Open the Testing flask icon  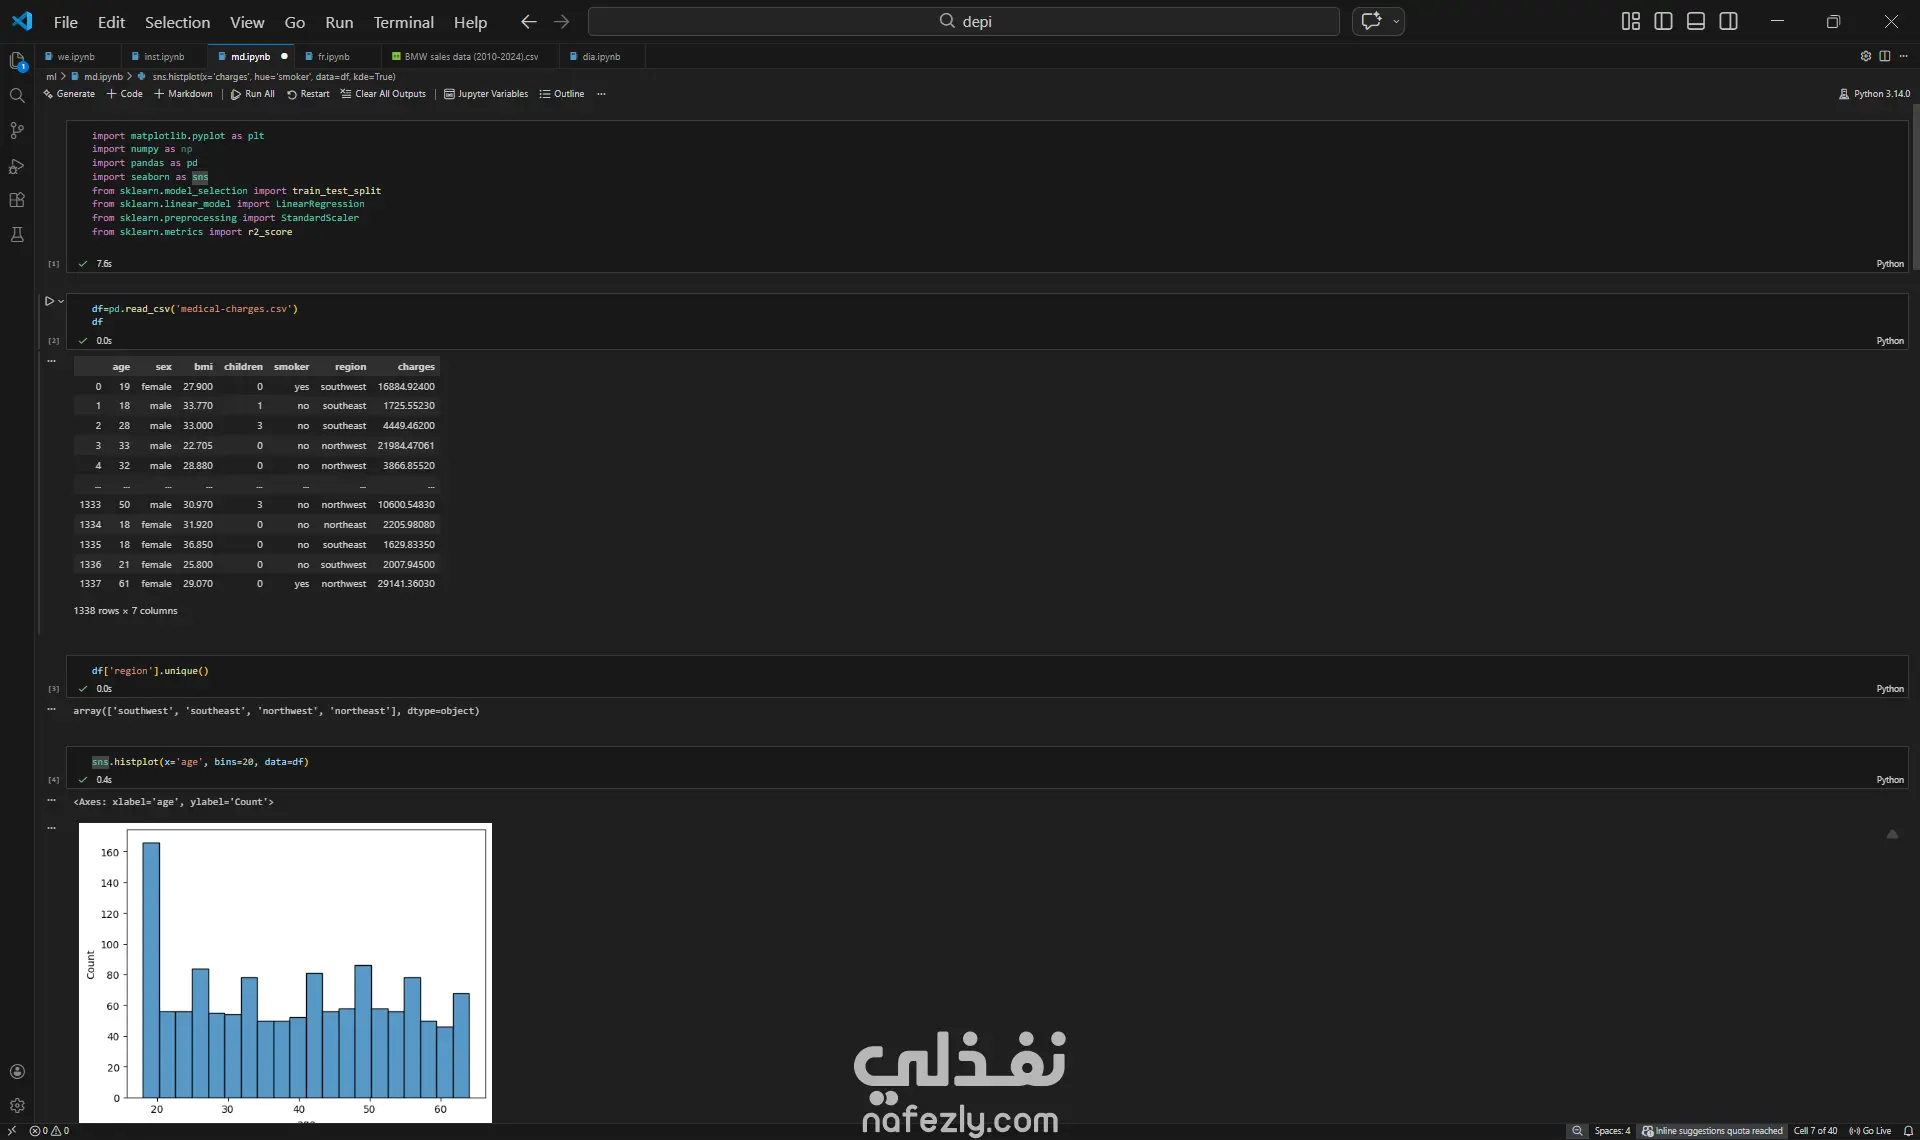[17, 235]
